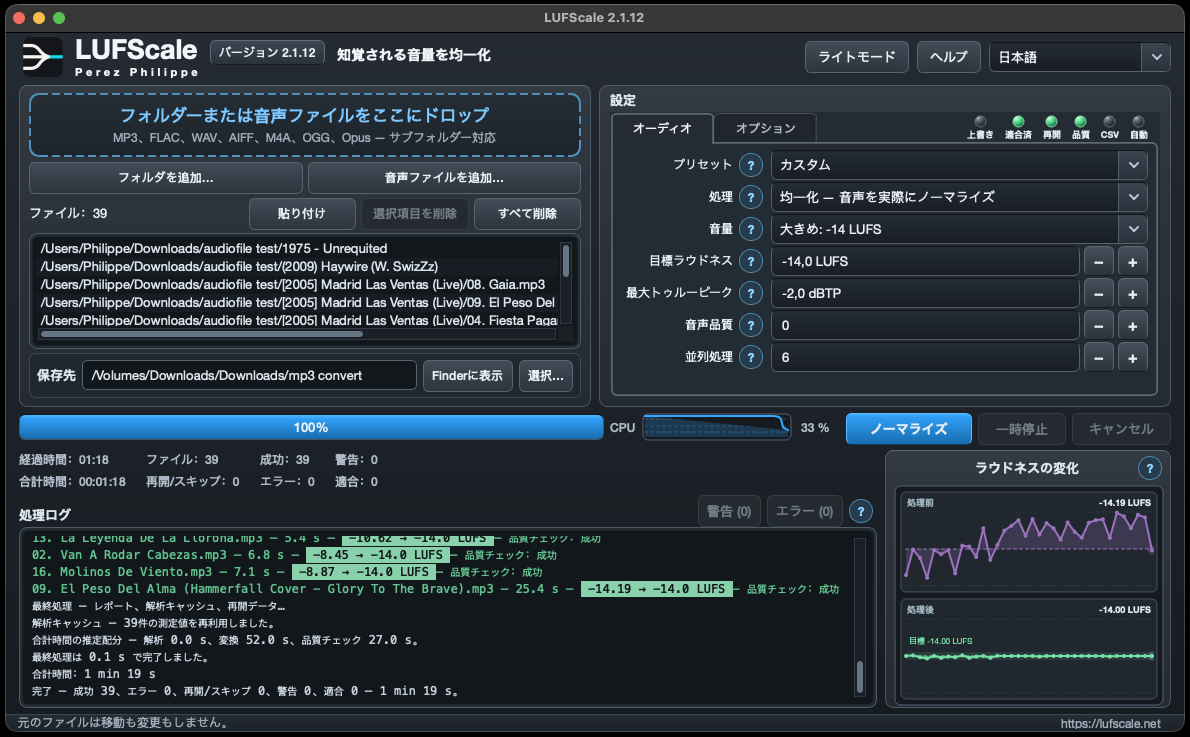Decrease 最大トゥルーピーク with minus button
Image resolution: width=1190 pixels, height=737 pixels.
(1098, 294)
